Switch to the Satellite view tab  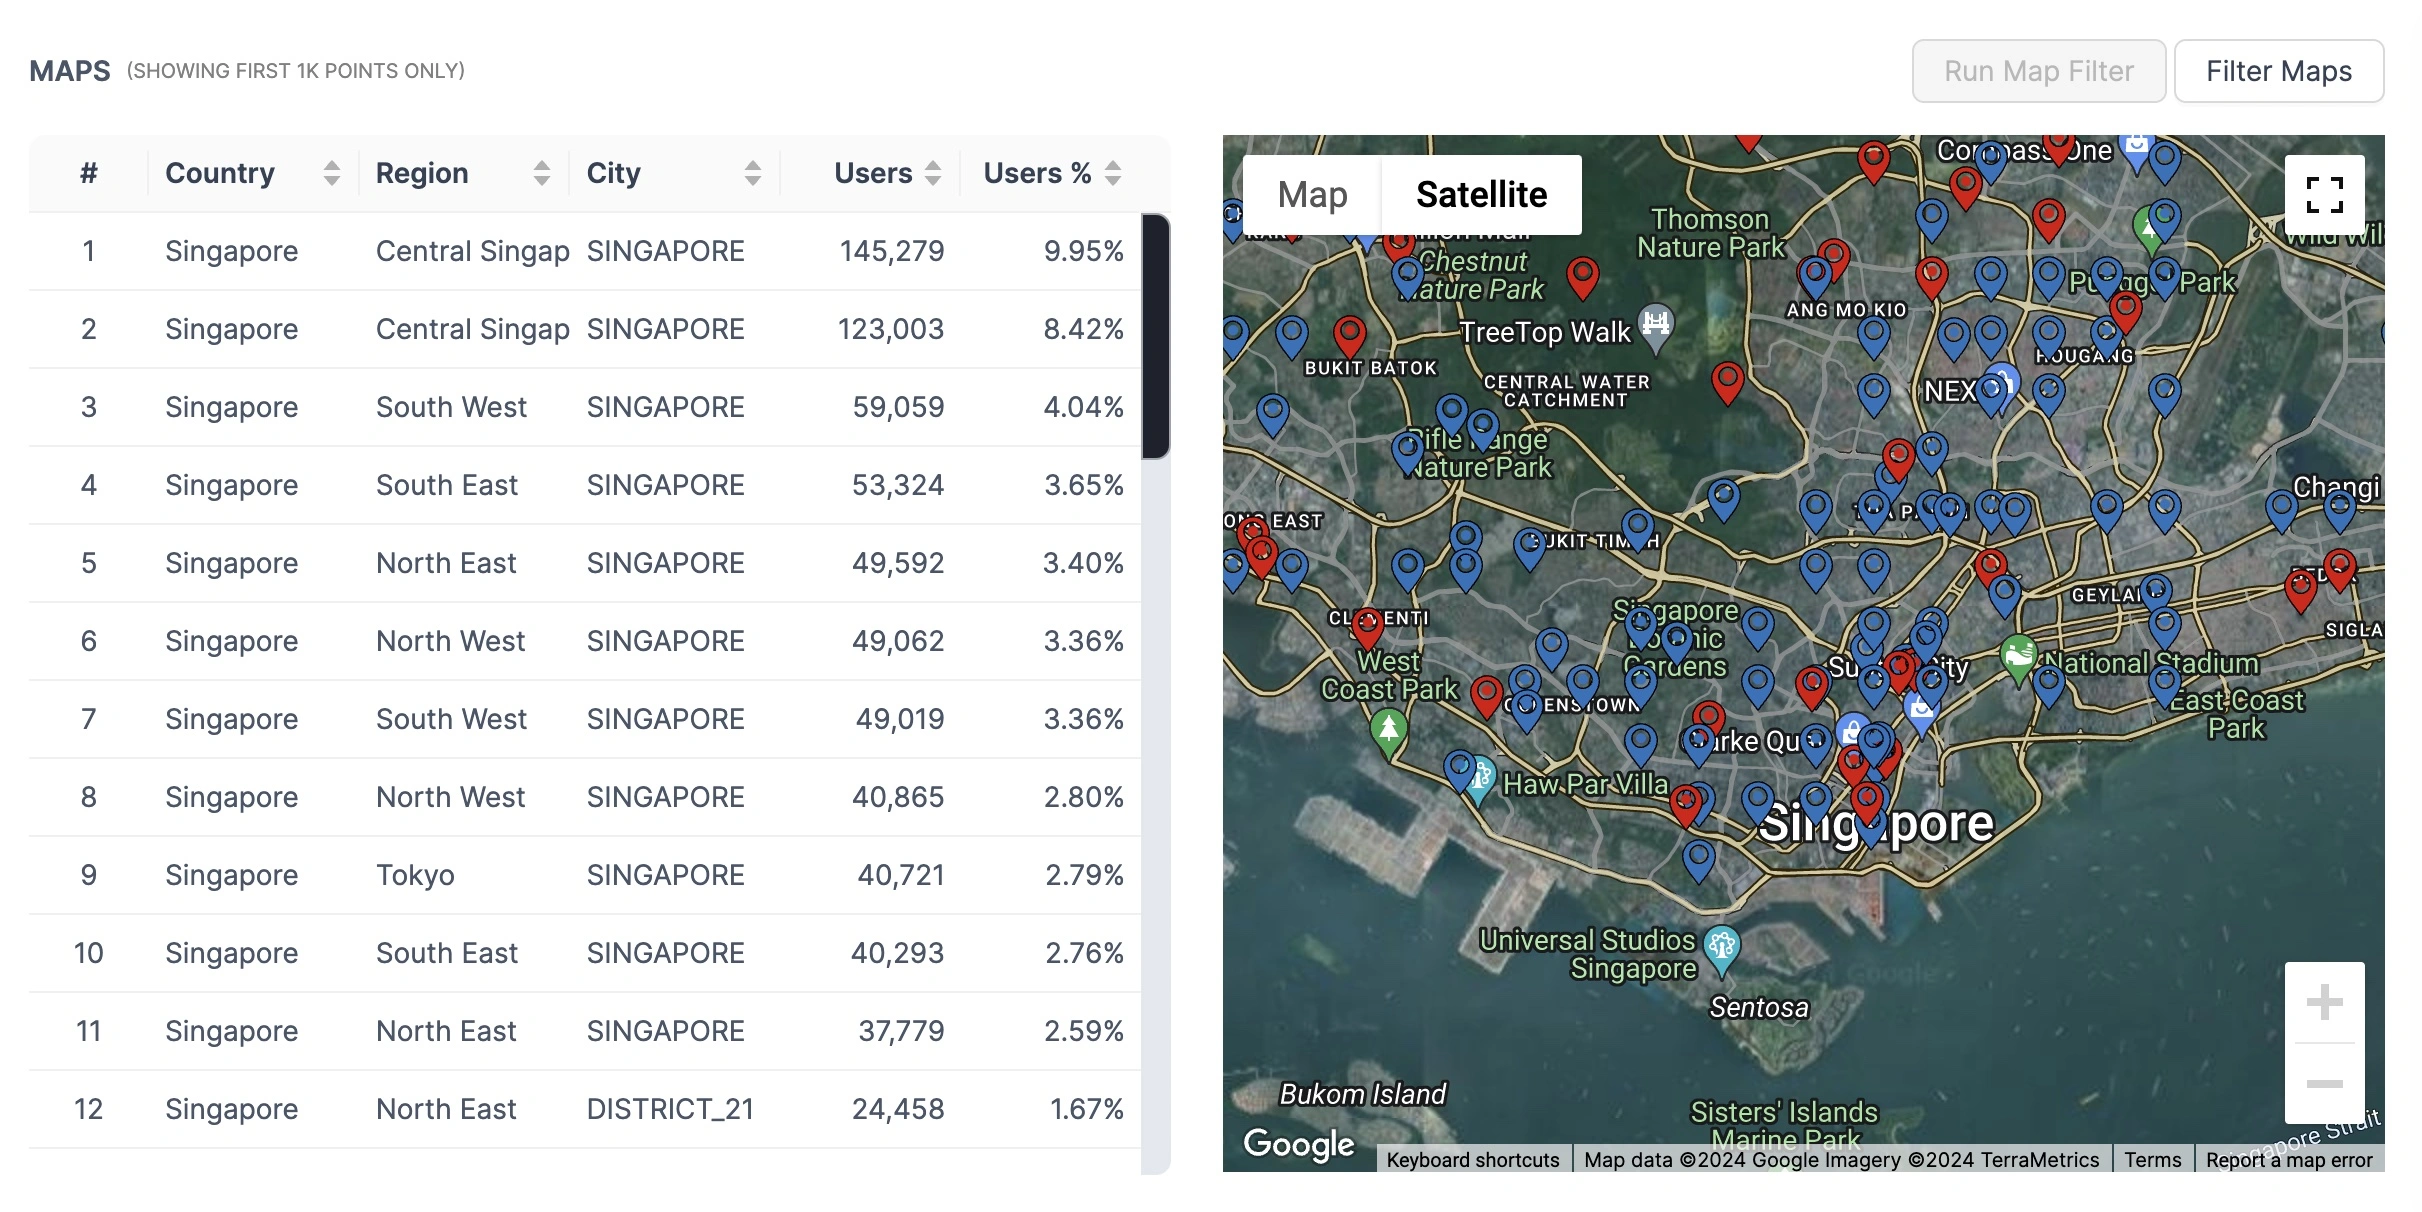click(x=1481, y=195)
